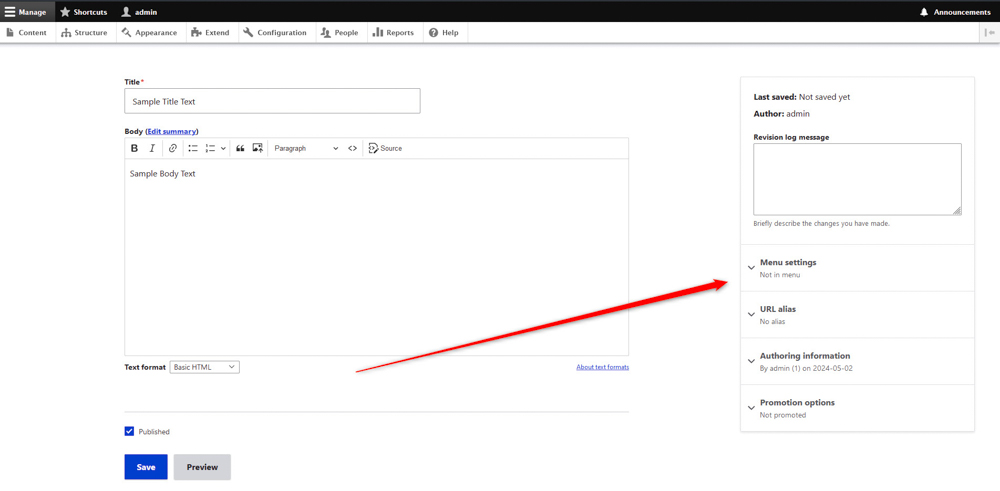The width and height of the screenshot is (1000, 491).
Task: Toggle italic in the Body editor
Action: [x=152, y=148]
